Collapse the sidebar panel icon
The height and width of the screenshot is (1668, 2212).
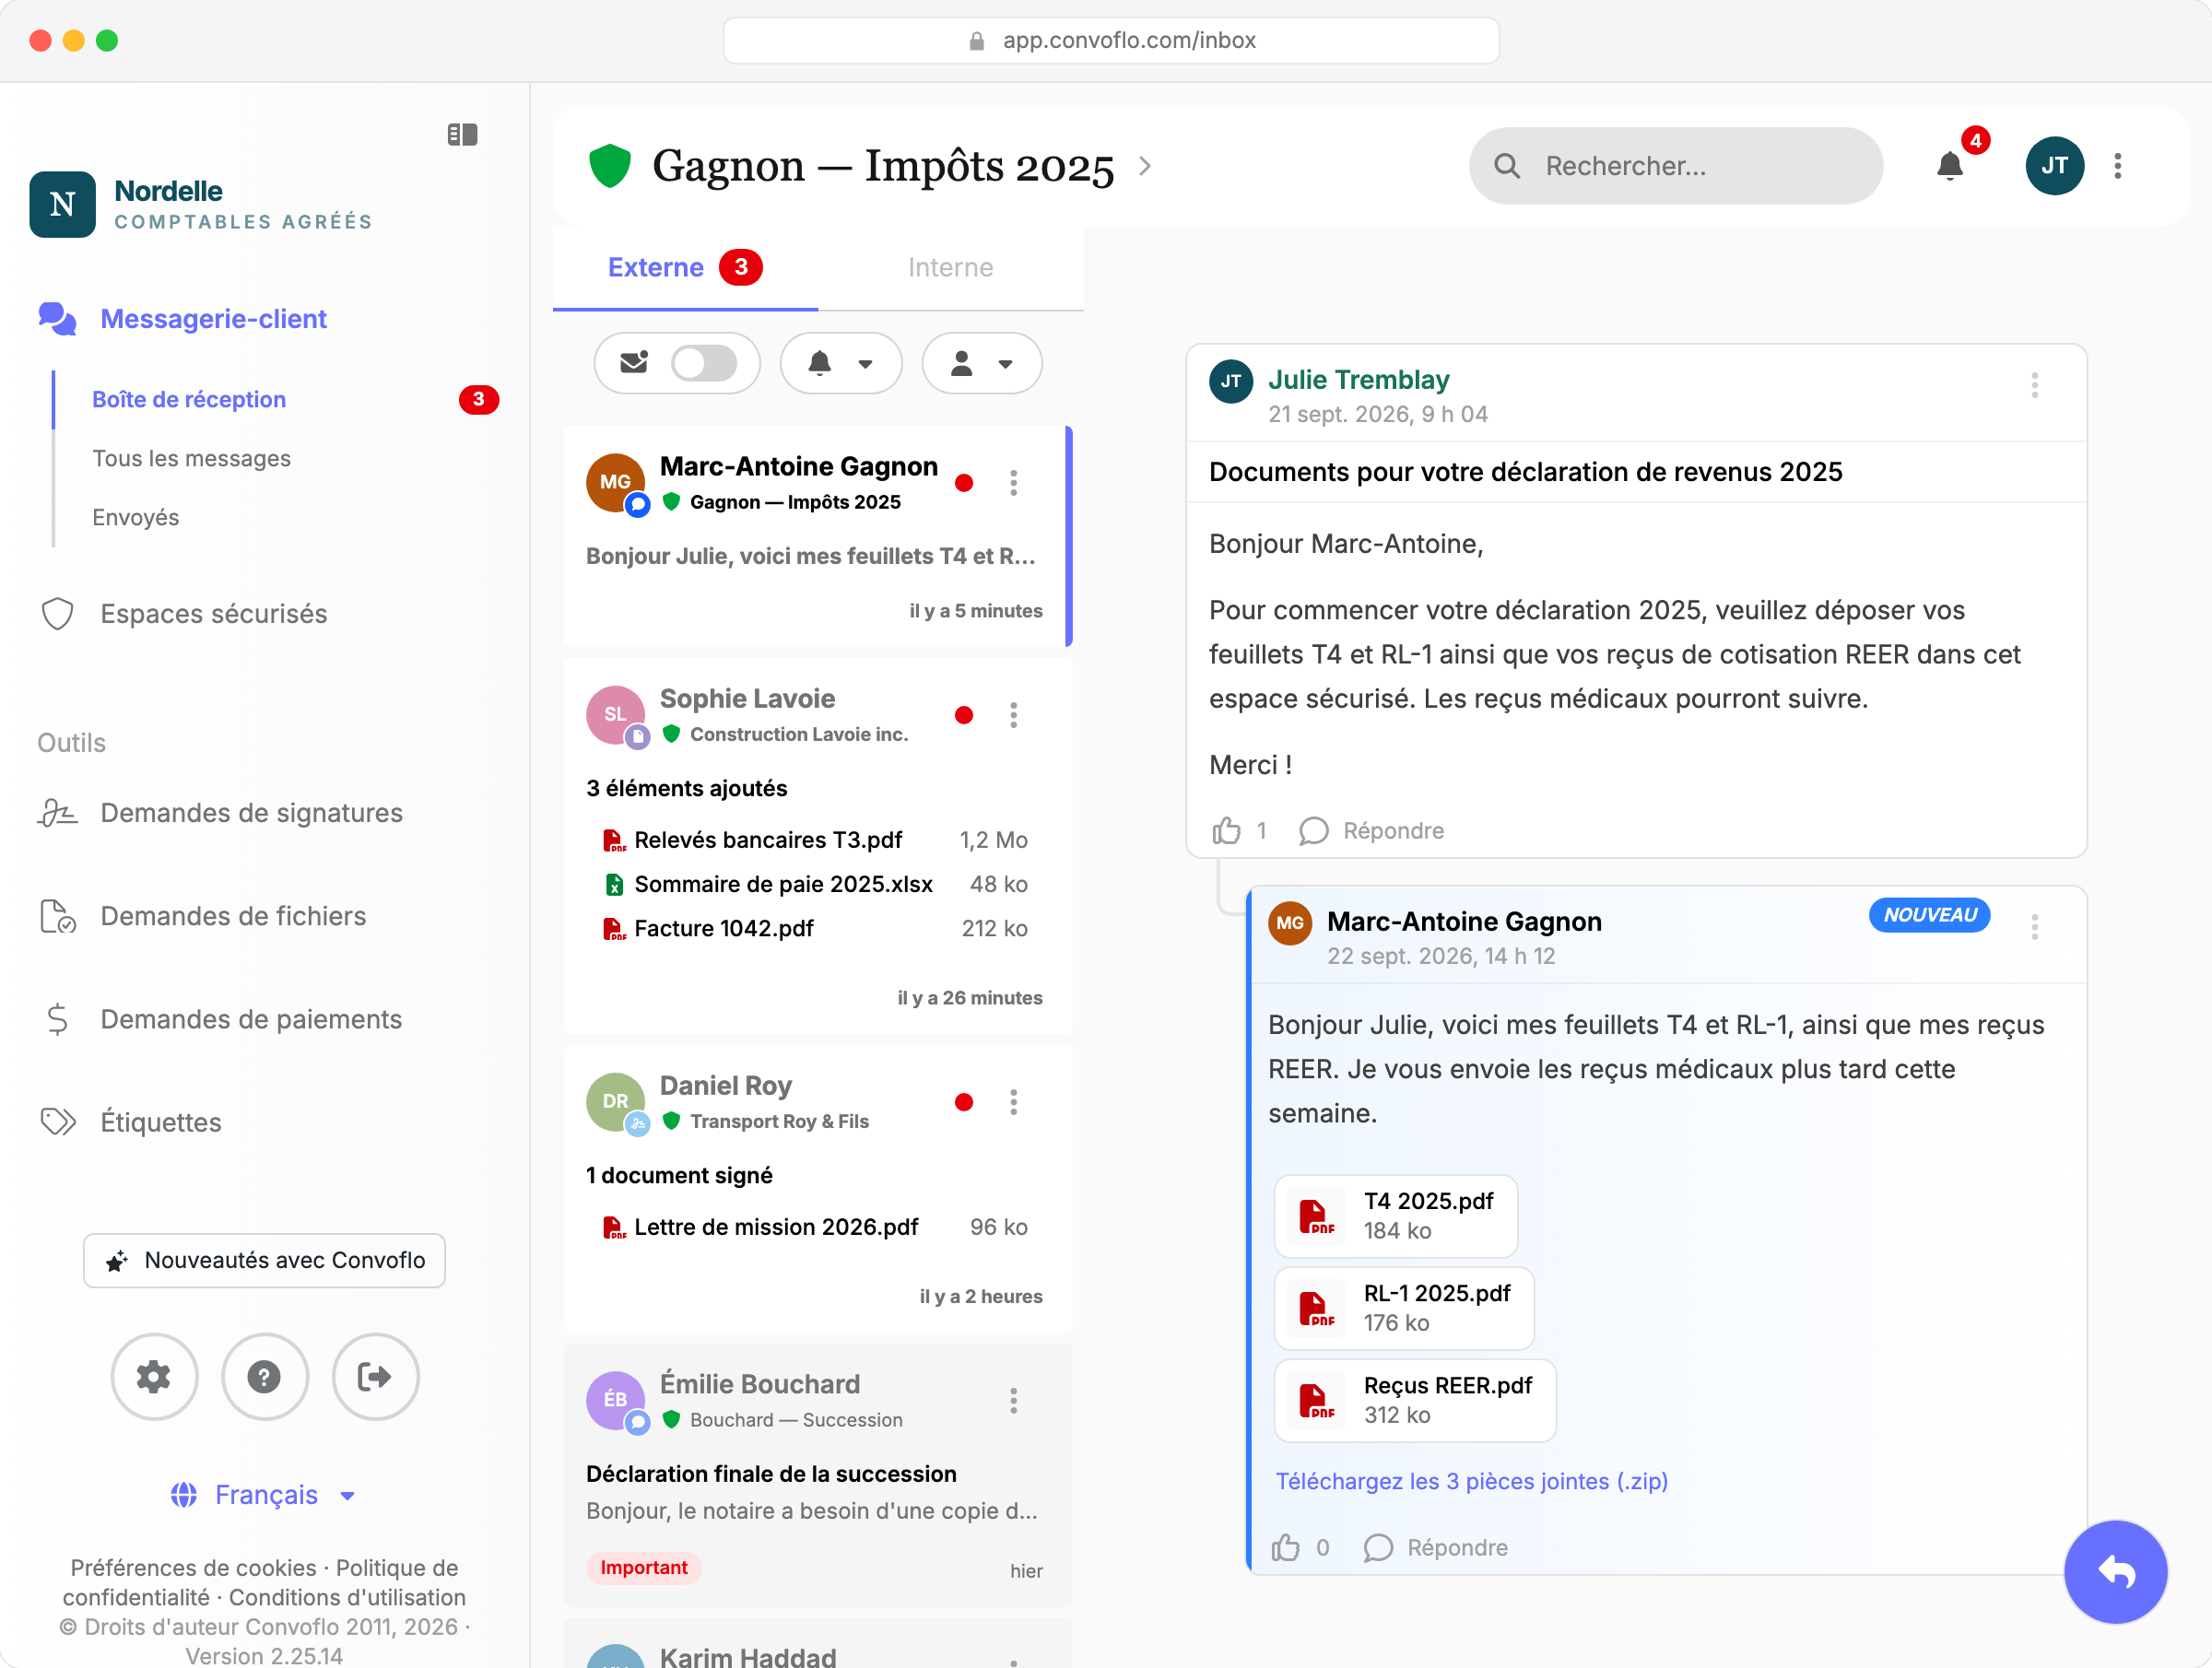[x=462, y=134]
